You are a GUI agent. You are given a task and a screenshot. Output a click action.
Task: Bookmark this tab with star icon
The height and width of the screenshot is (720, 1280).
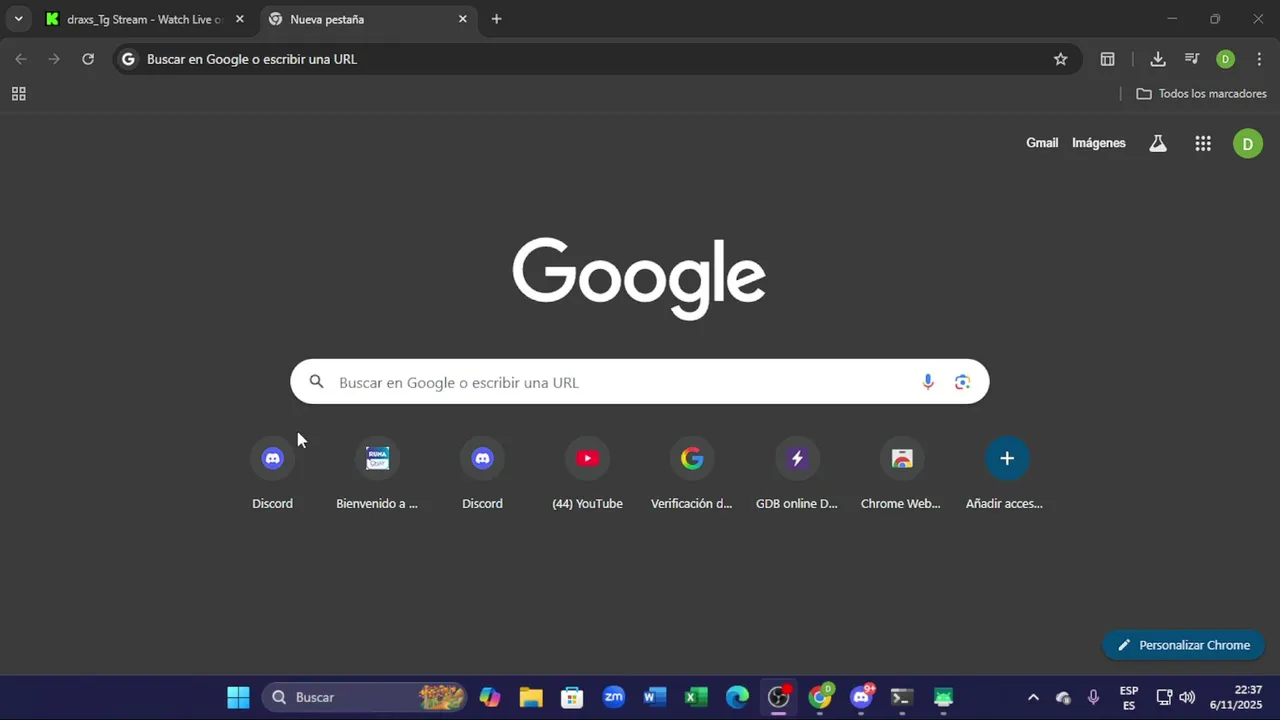1061,59
